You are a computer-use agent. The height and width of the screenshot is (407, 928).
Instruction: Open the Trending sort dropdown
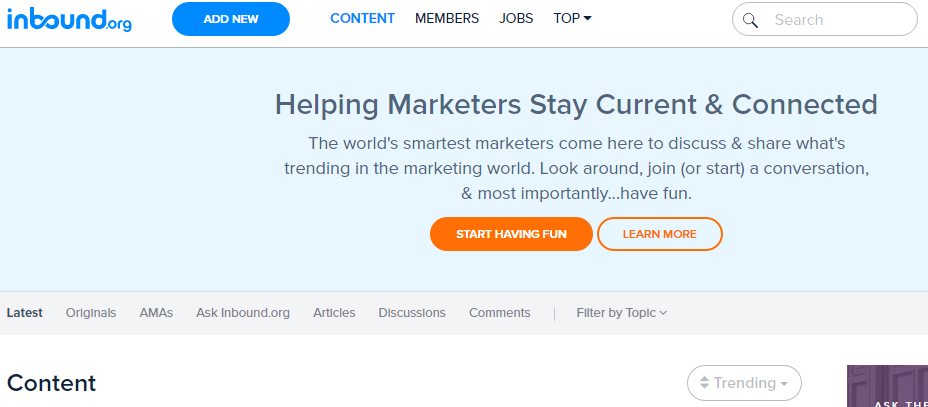(x=744, y=383)
